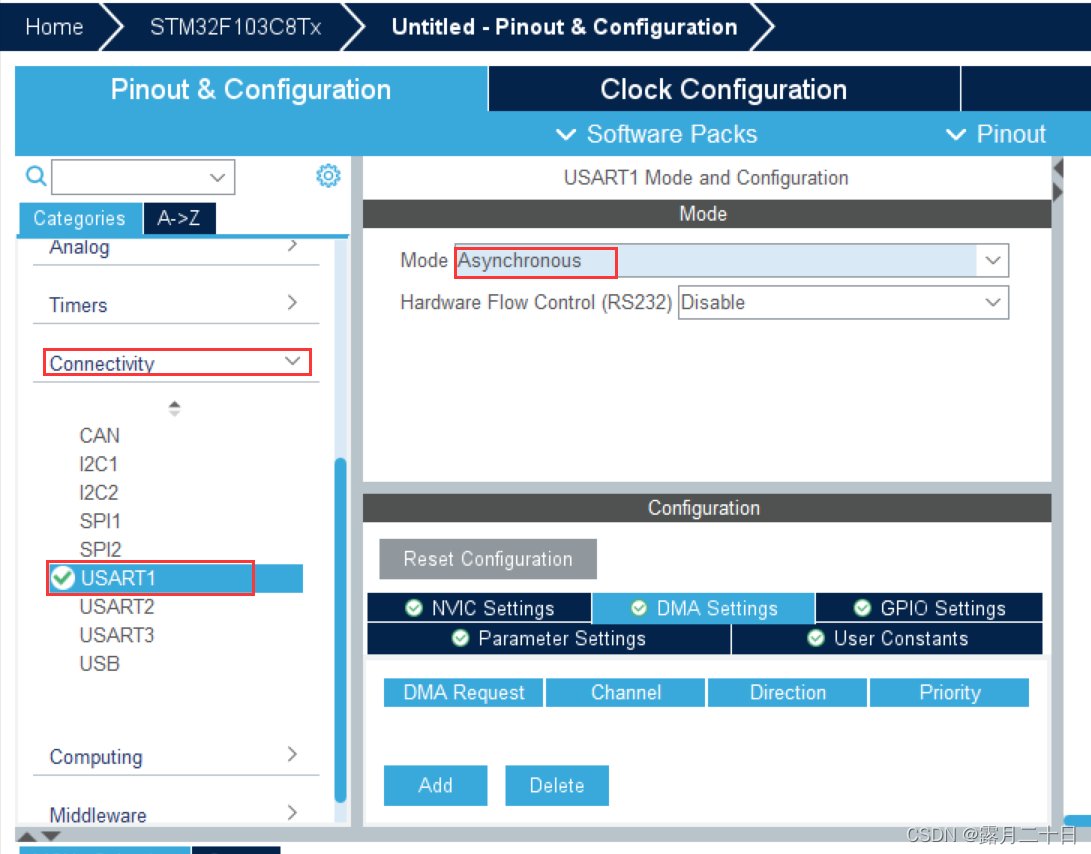The image size is (1091, 854).
Task: Select the Categories tab
Action: 79,219
